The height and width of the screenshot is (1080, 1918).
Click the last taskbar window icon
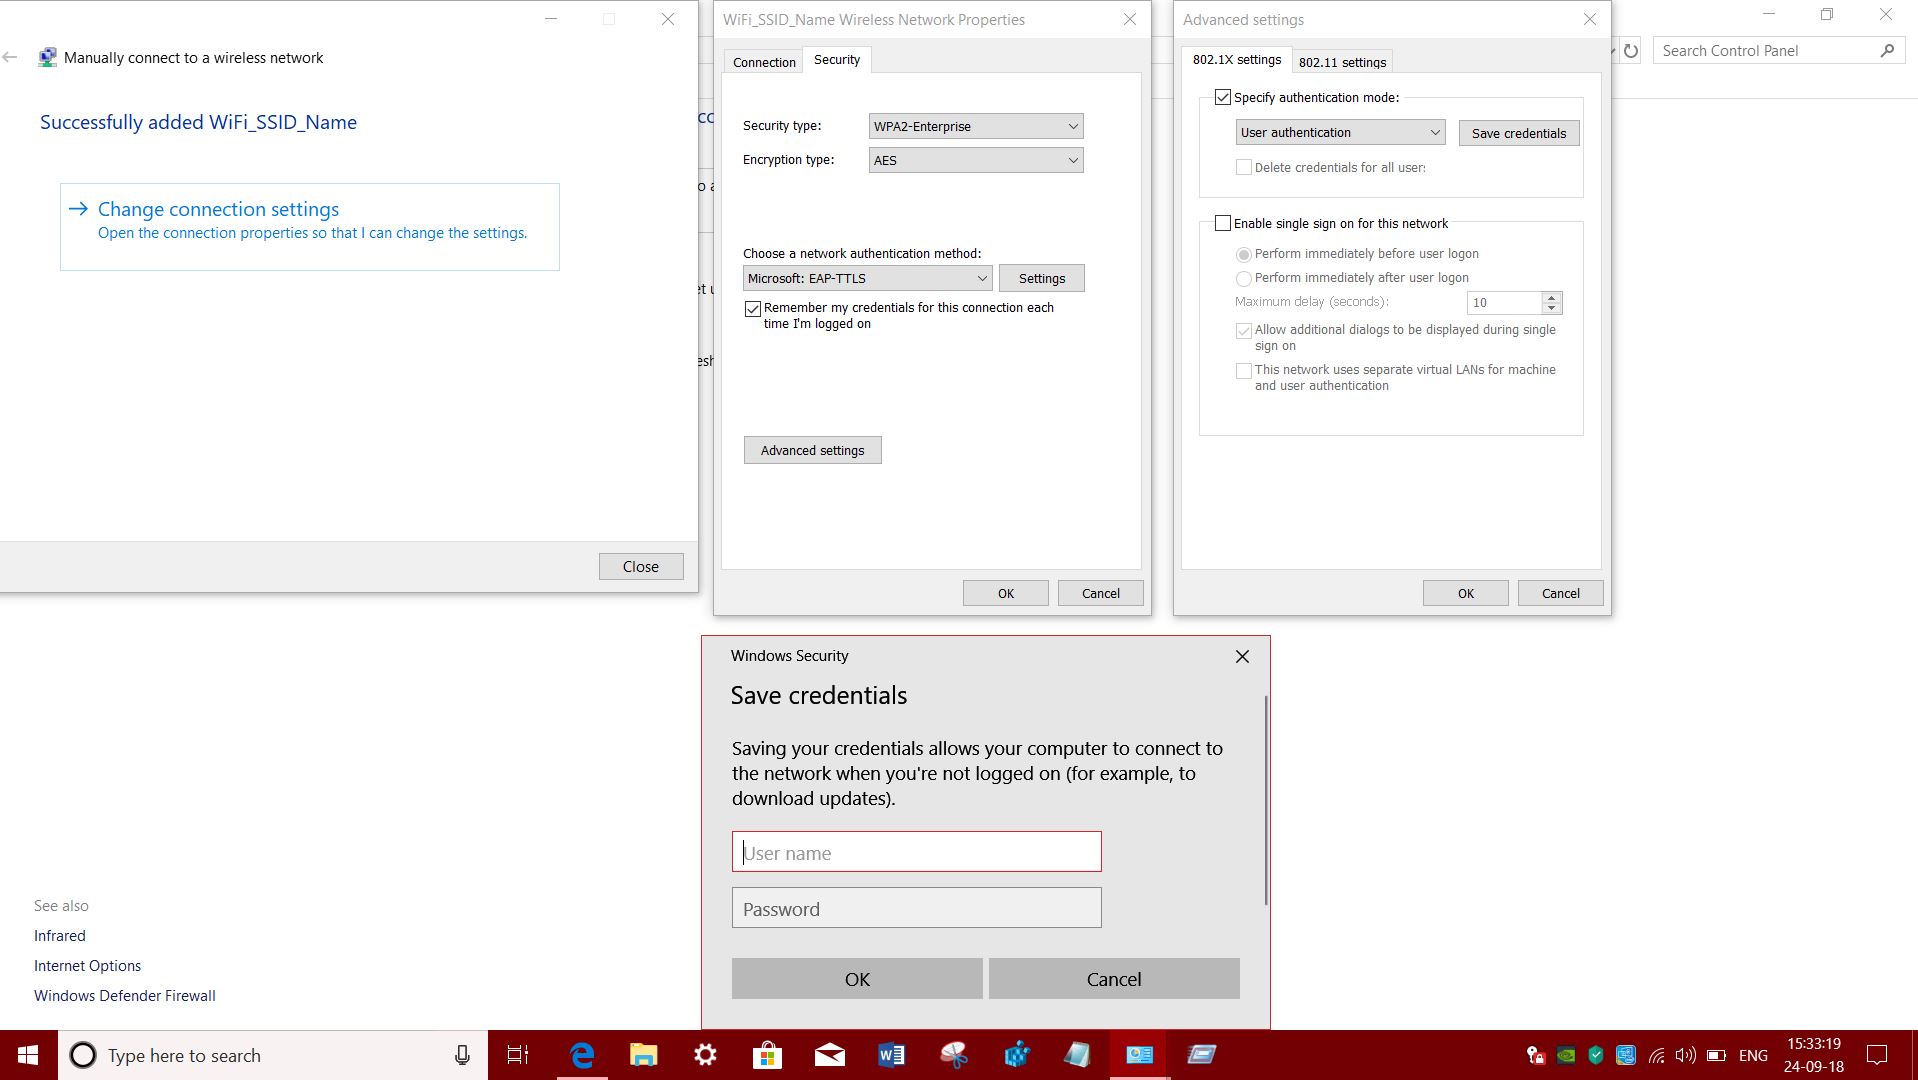1201,1055
